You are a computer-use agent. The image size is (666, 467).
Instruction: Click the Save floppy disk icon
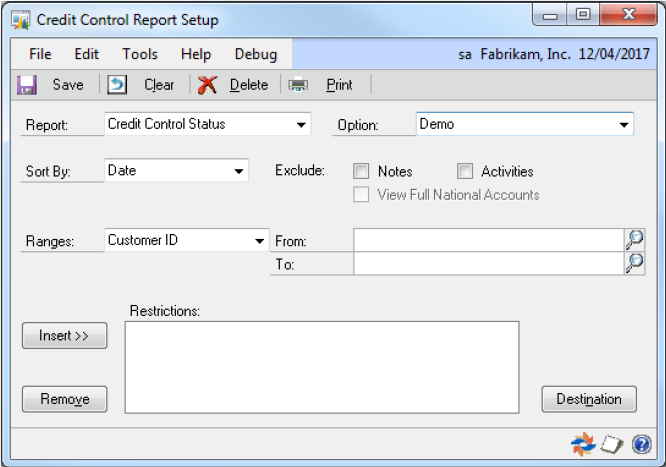click(x=27, y=85)
